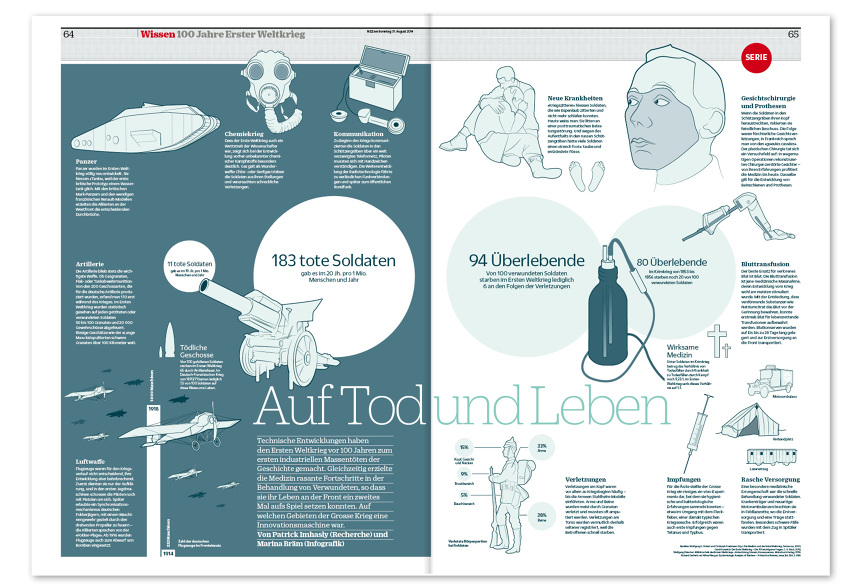Click the 'und Leben' headline words
This screenshot has height=587, width=860.
click(552, 404)
